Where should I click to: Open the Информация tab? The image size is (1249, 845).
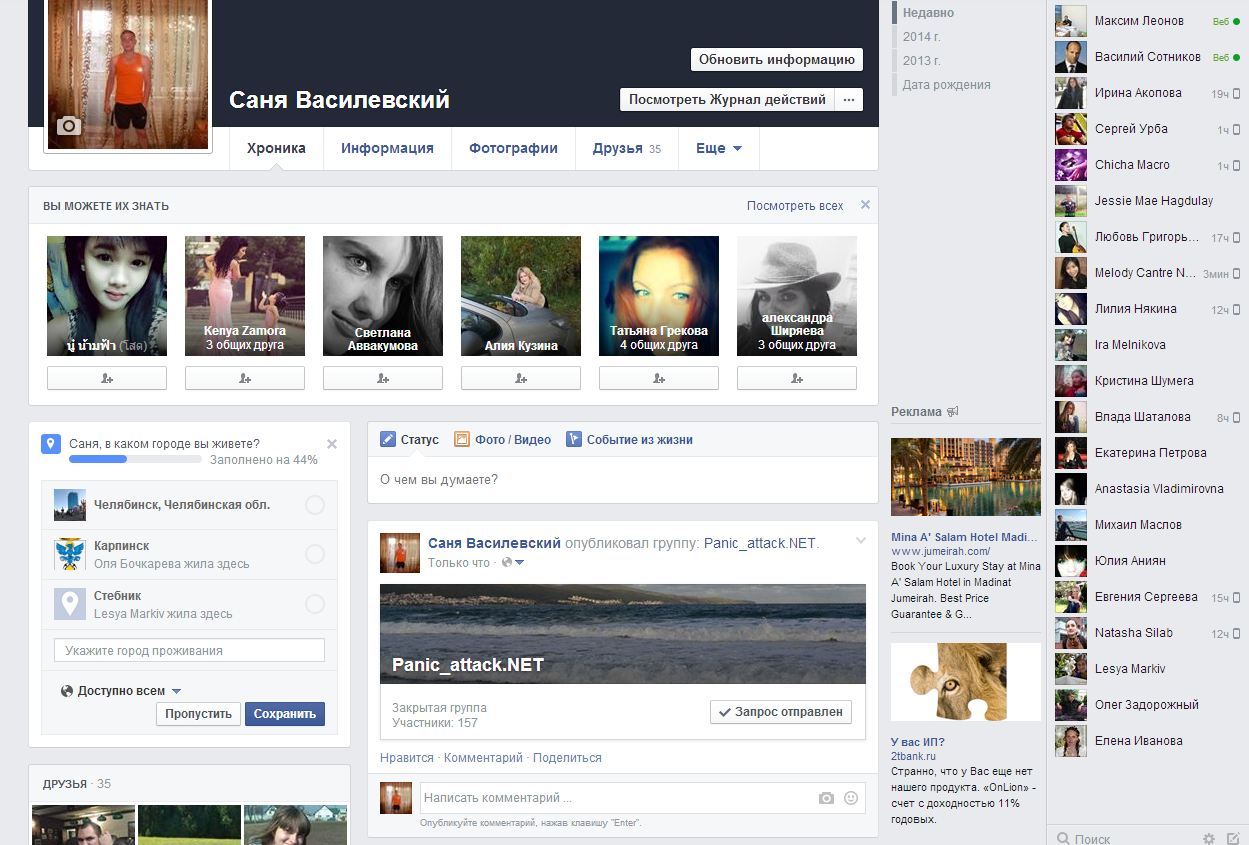click(387, 148)
